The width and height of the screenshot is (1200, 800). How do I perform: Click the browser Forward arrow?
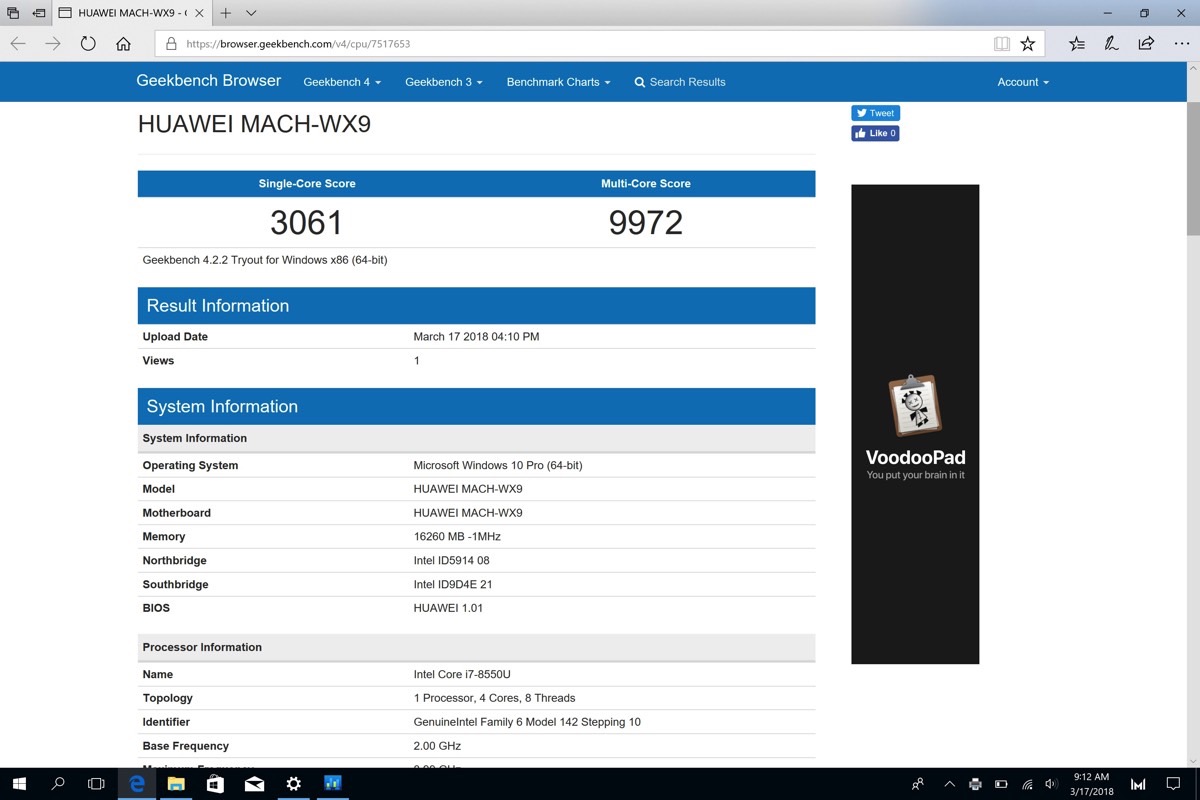point(53,44)
